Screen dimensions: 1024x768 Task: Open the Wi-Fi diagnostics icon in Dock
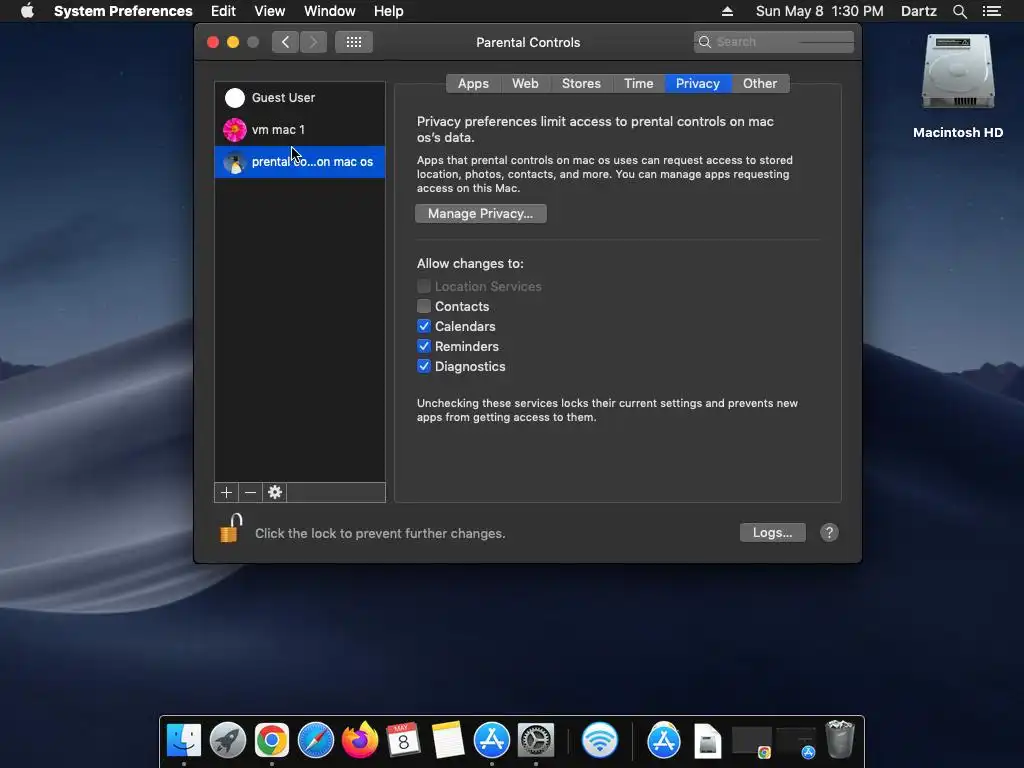coord(600,741)
